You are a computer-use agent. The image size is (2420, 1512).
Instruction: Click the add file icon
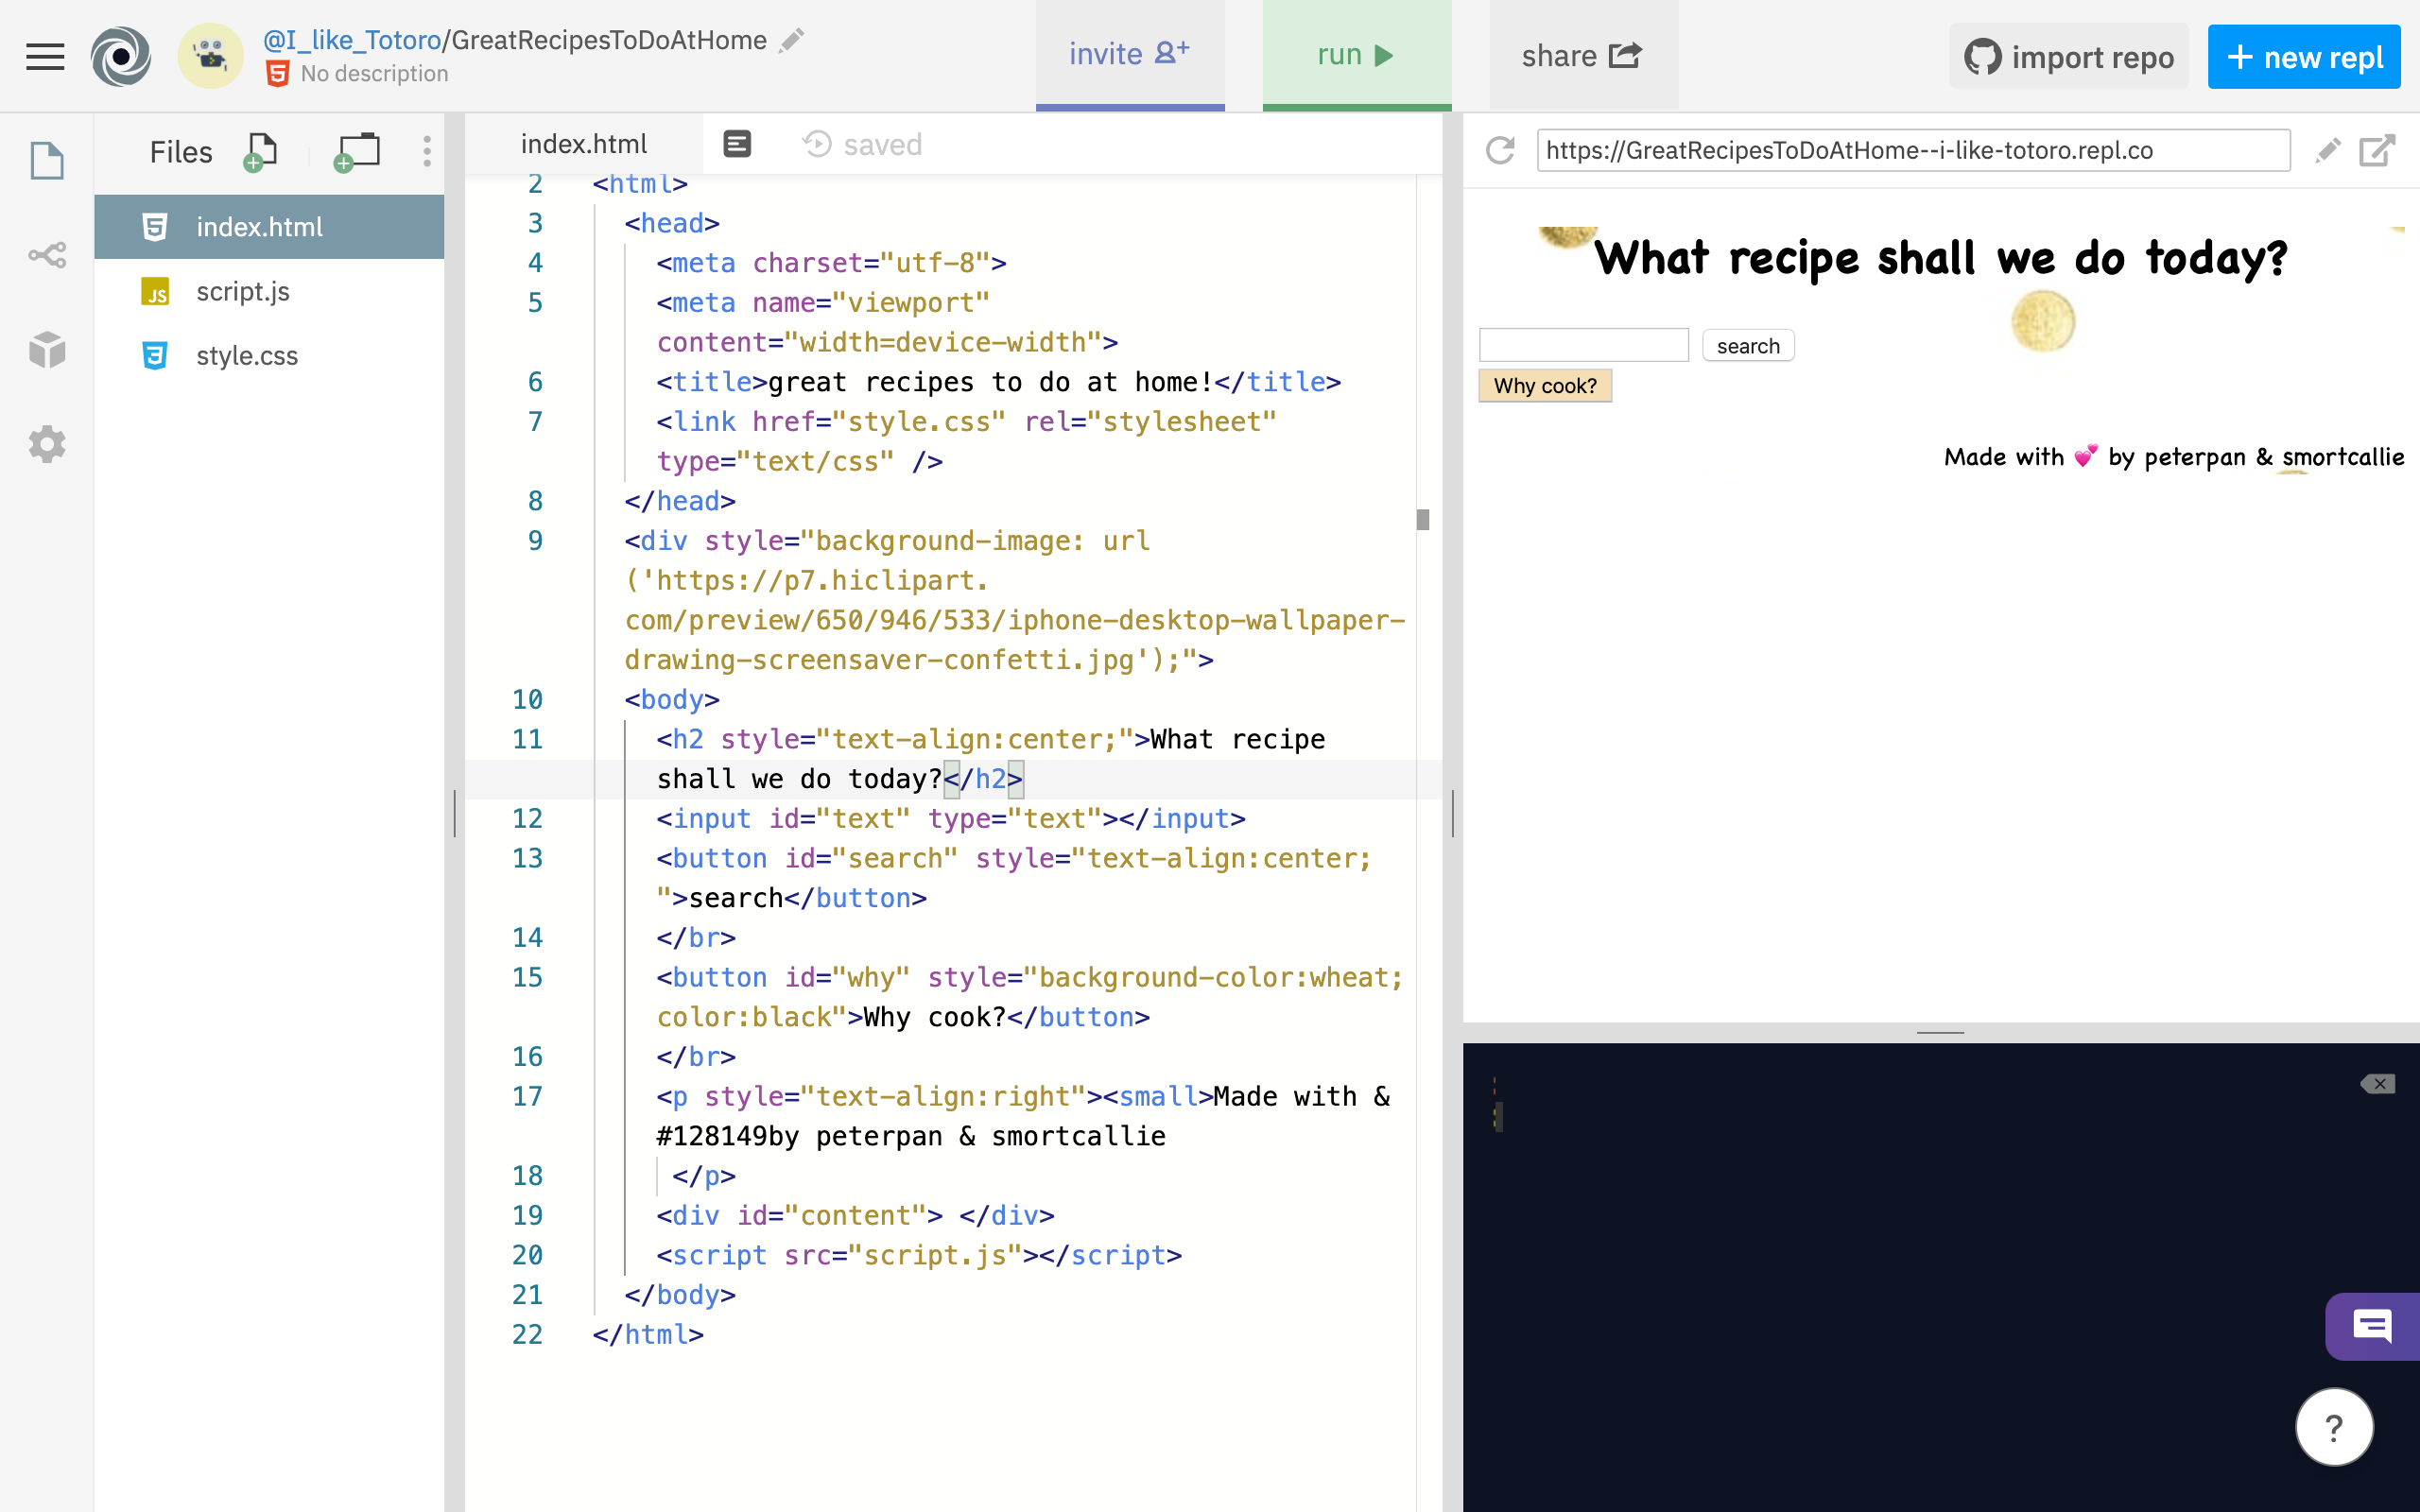[261, 151]
